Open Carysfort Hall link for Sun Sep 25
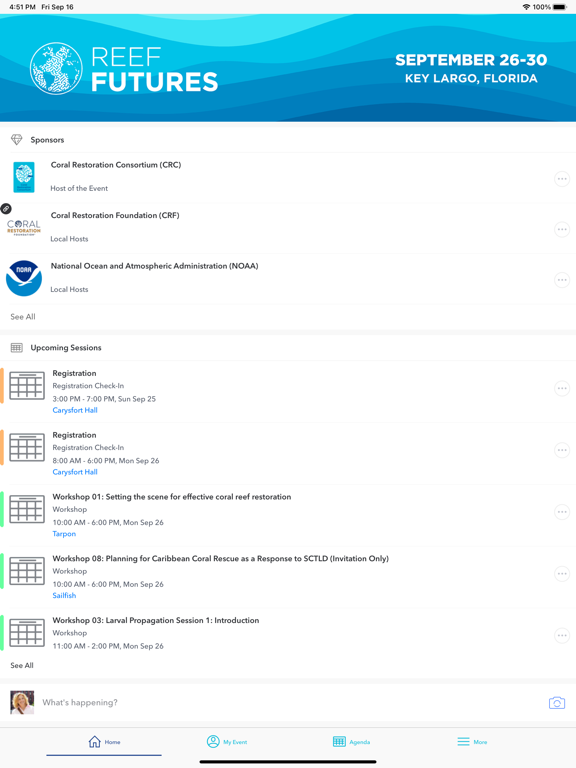This screenshot has width=576, height=768. (x=75, y=410)
